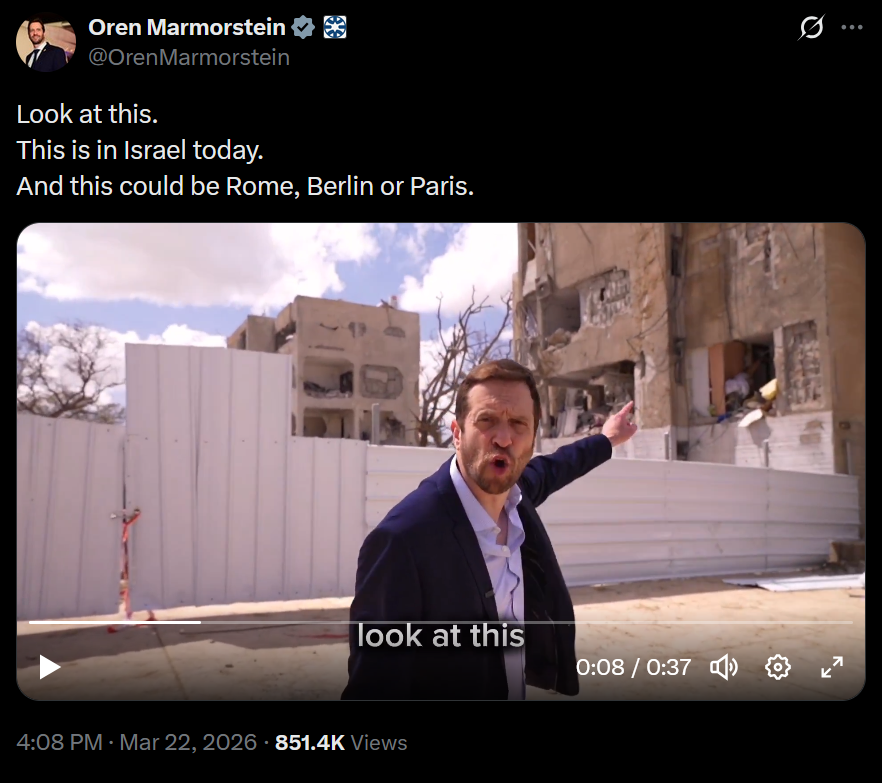Viewport: 882px width, 783px height.
Task: Open Oren Marmorstein's profile picture
Action: coord(46,43)
